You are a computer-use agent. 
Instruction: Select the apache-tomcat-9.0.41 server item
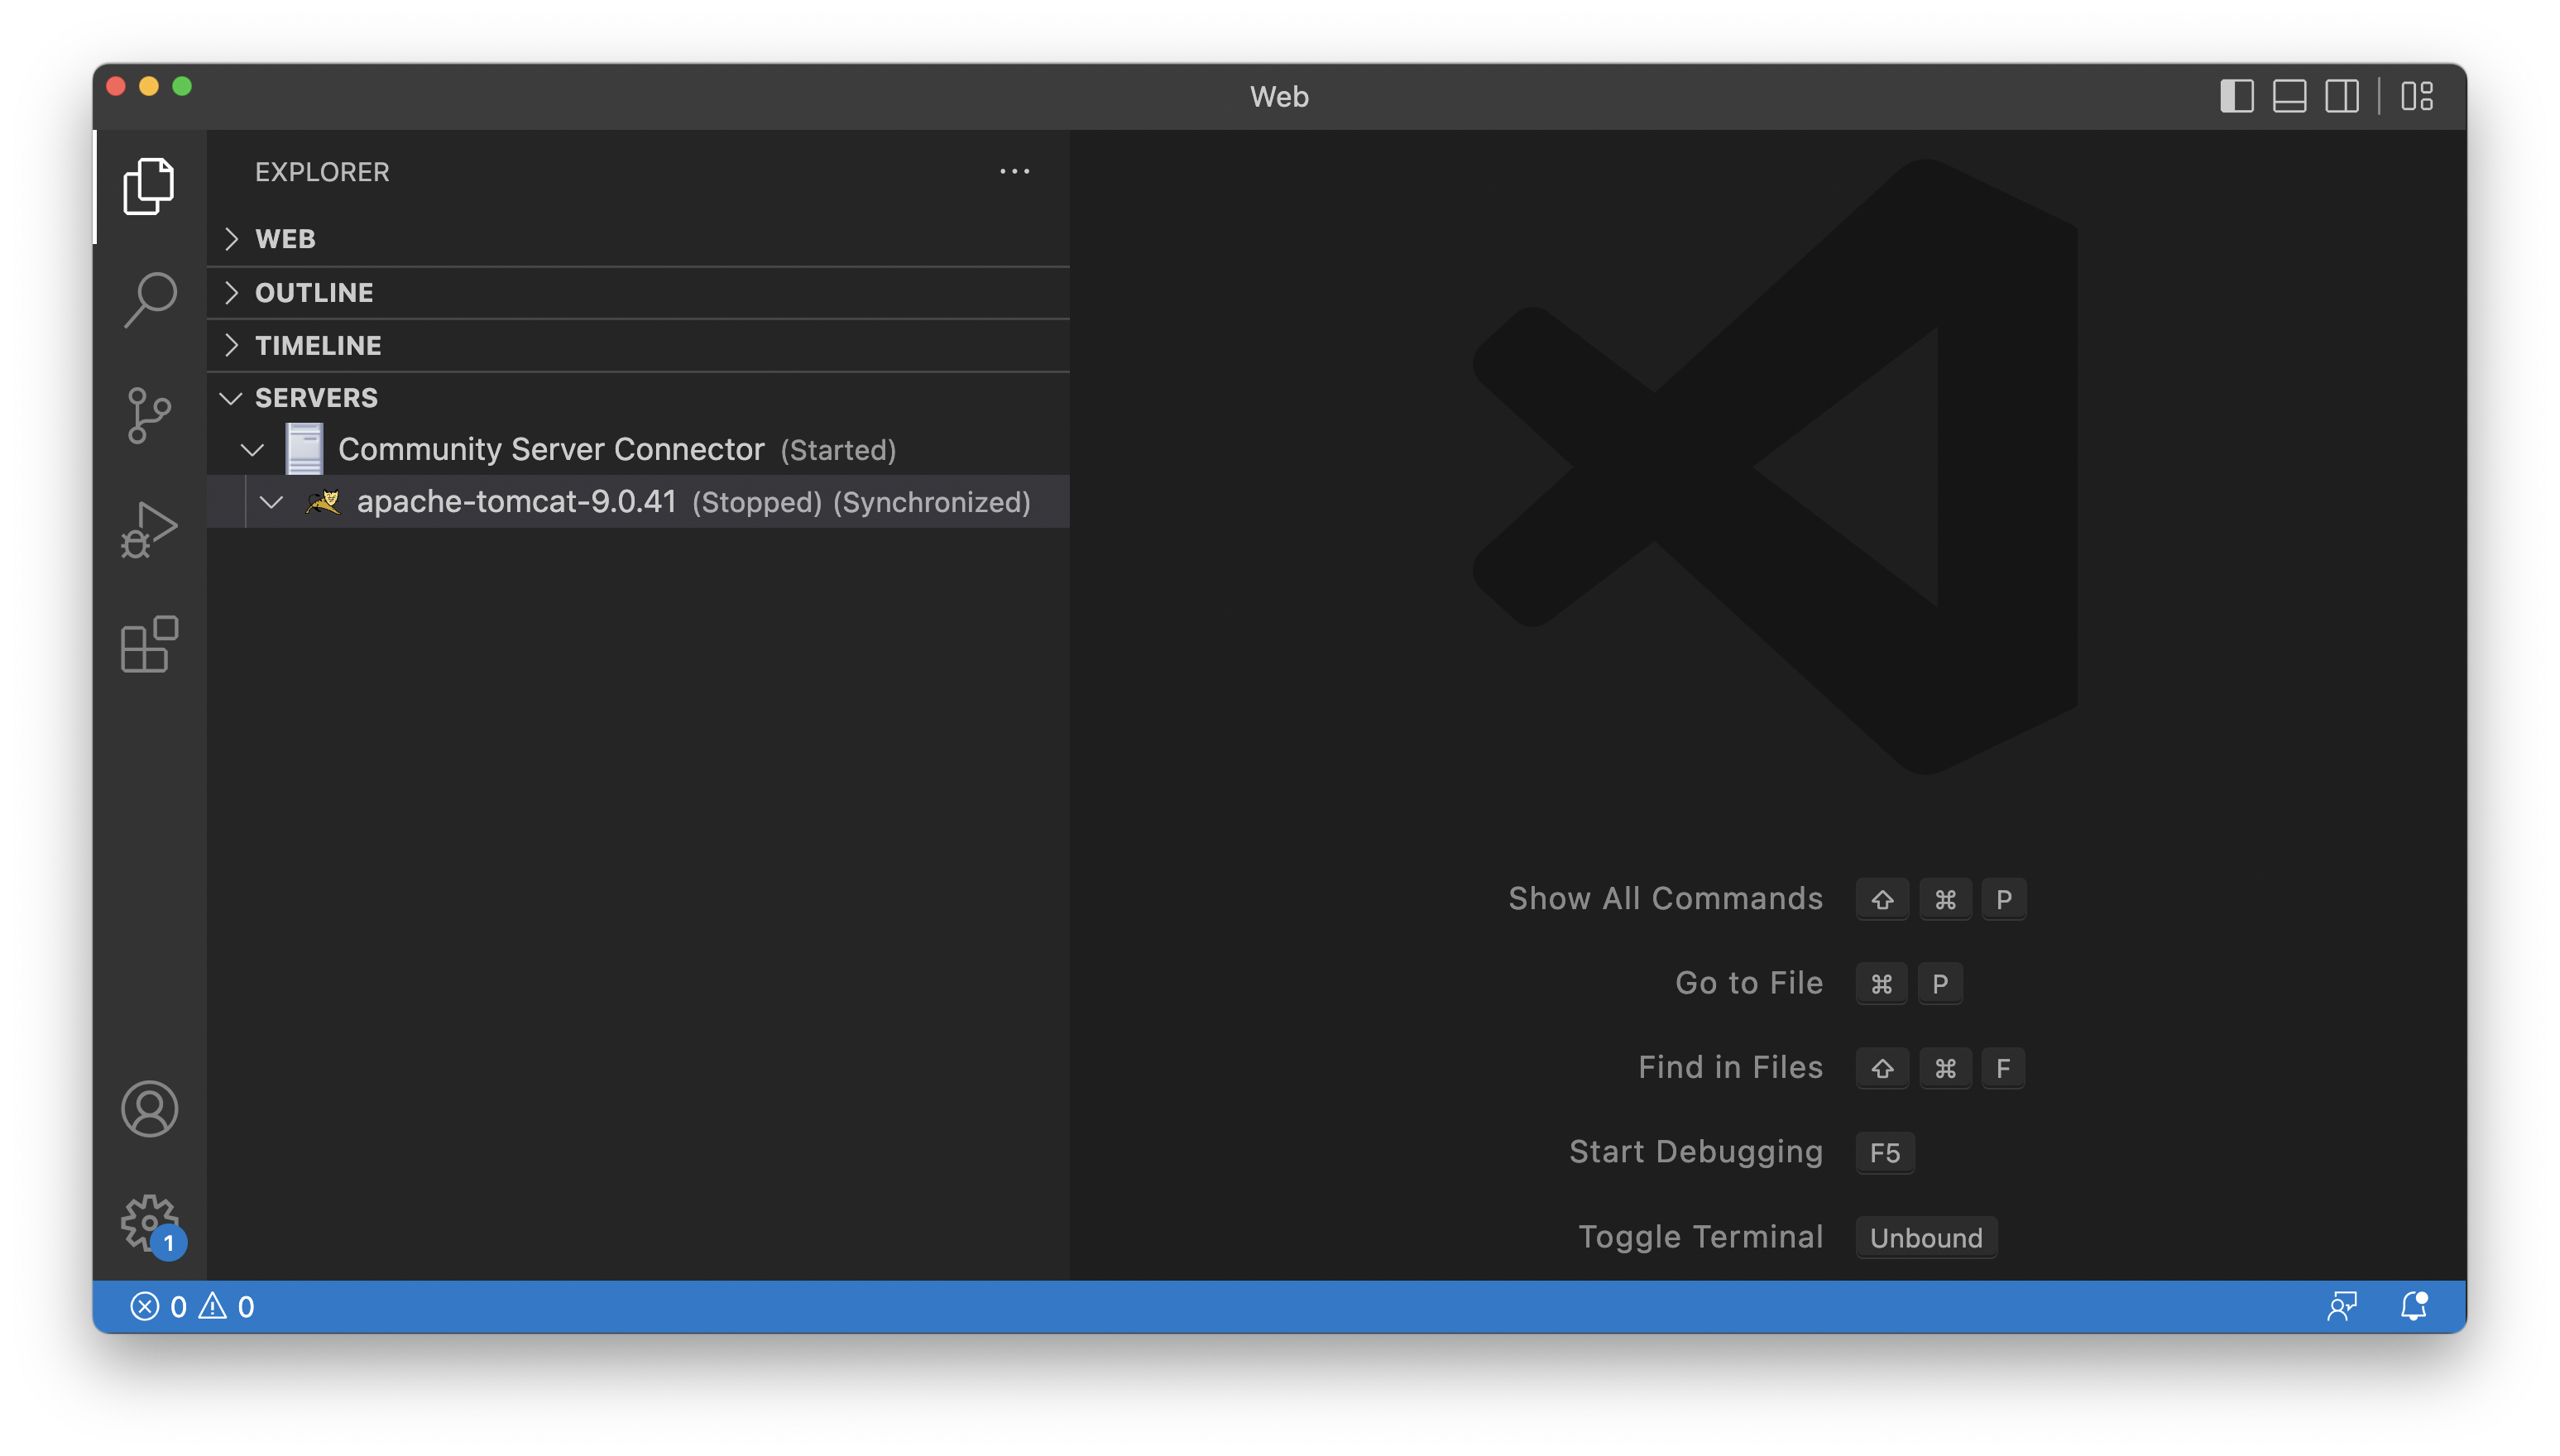click(516, 501)
